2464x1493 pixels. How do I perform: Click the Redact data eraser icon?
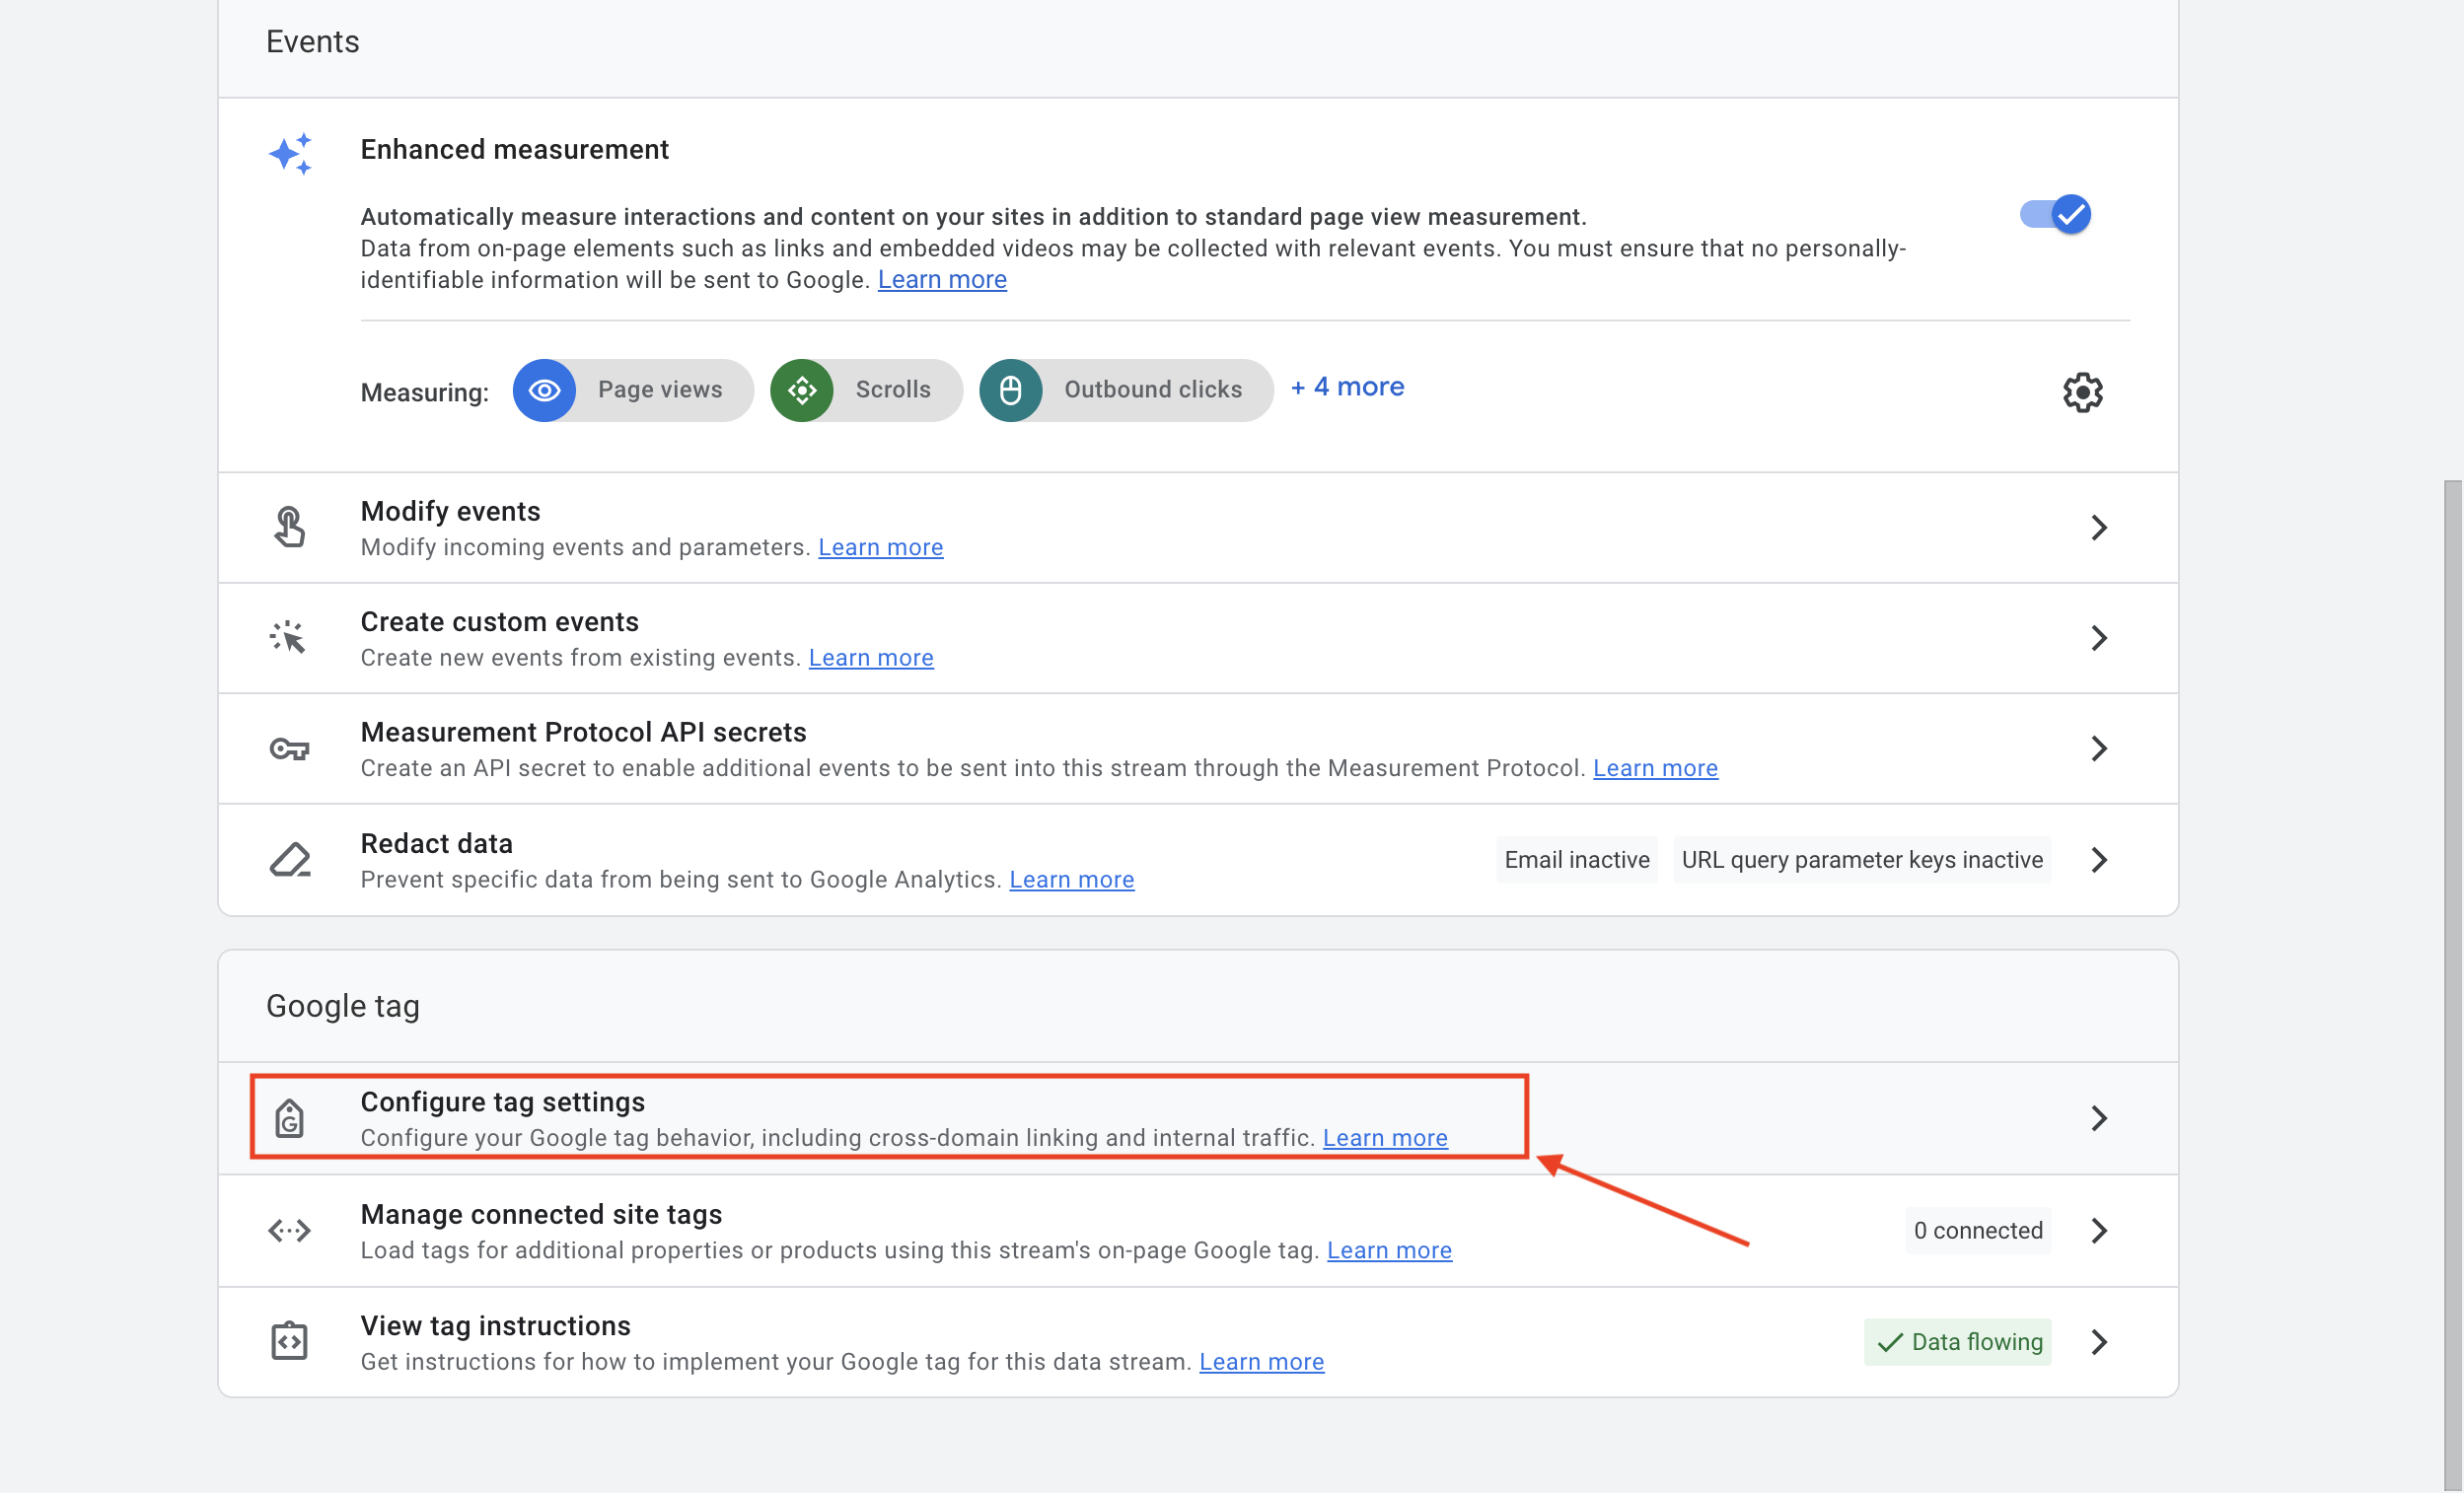coord(290,859)
